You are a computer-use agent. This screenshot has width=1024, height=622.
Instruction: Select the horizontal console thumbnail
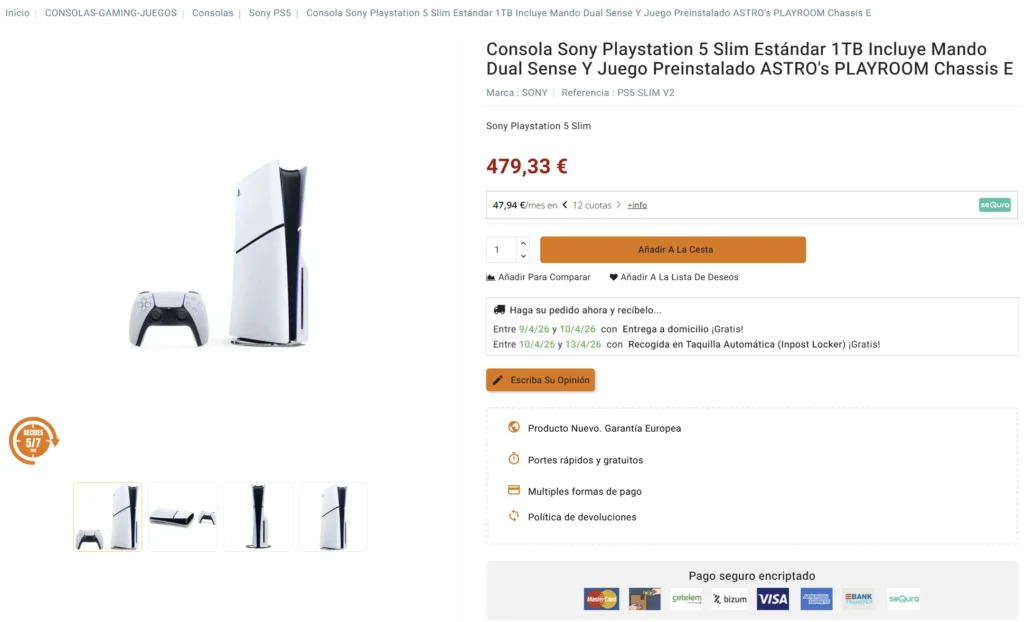pyautogui.click(x=182, y=516)
